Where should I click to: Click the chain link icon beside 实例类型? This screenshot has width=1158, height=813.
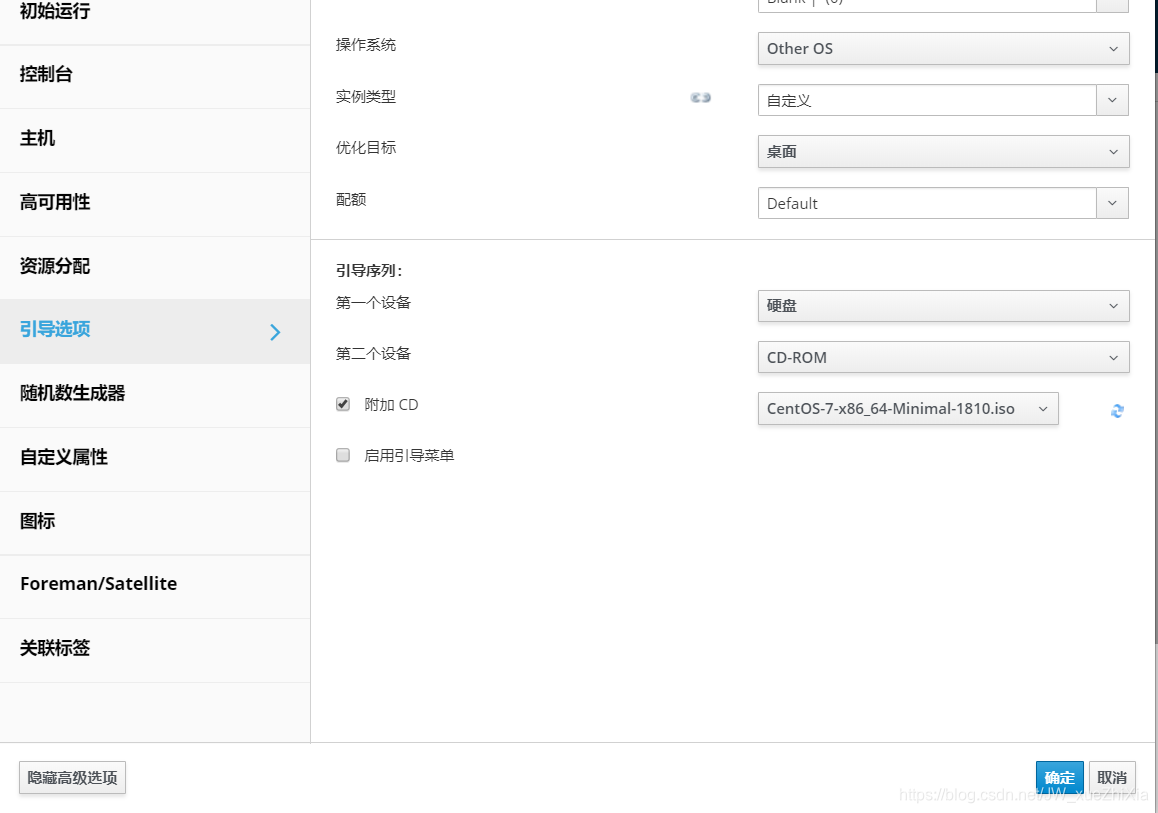[x=700, y=97]
